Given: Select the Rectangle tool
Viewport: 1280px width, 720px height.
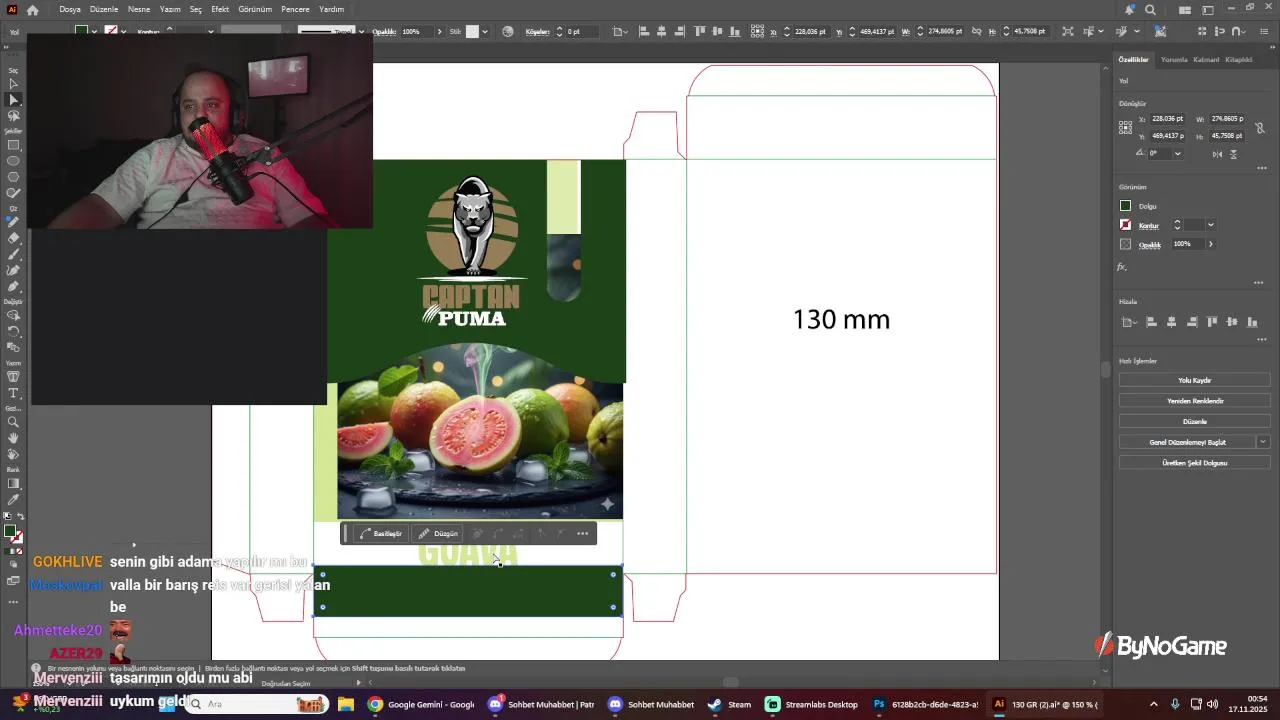Looking at the screenshot, I should click(x=14, y=145).
